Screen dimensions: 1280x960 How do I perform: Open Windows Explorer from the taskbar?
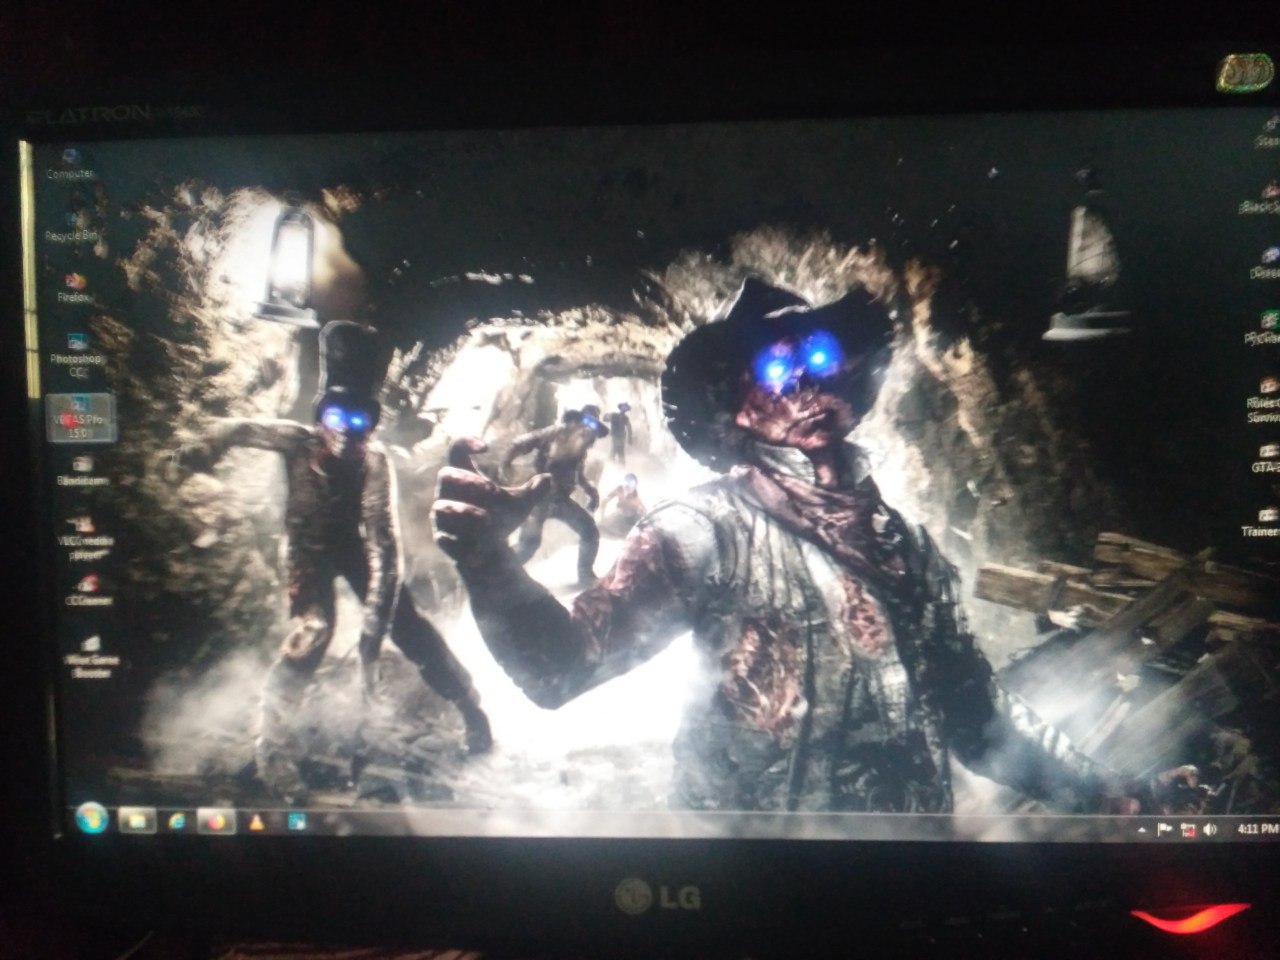tap(135, 821)
